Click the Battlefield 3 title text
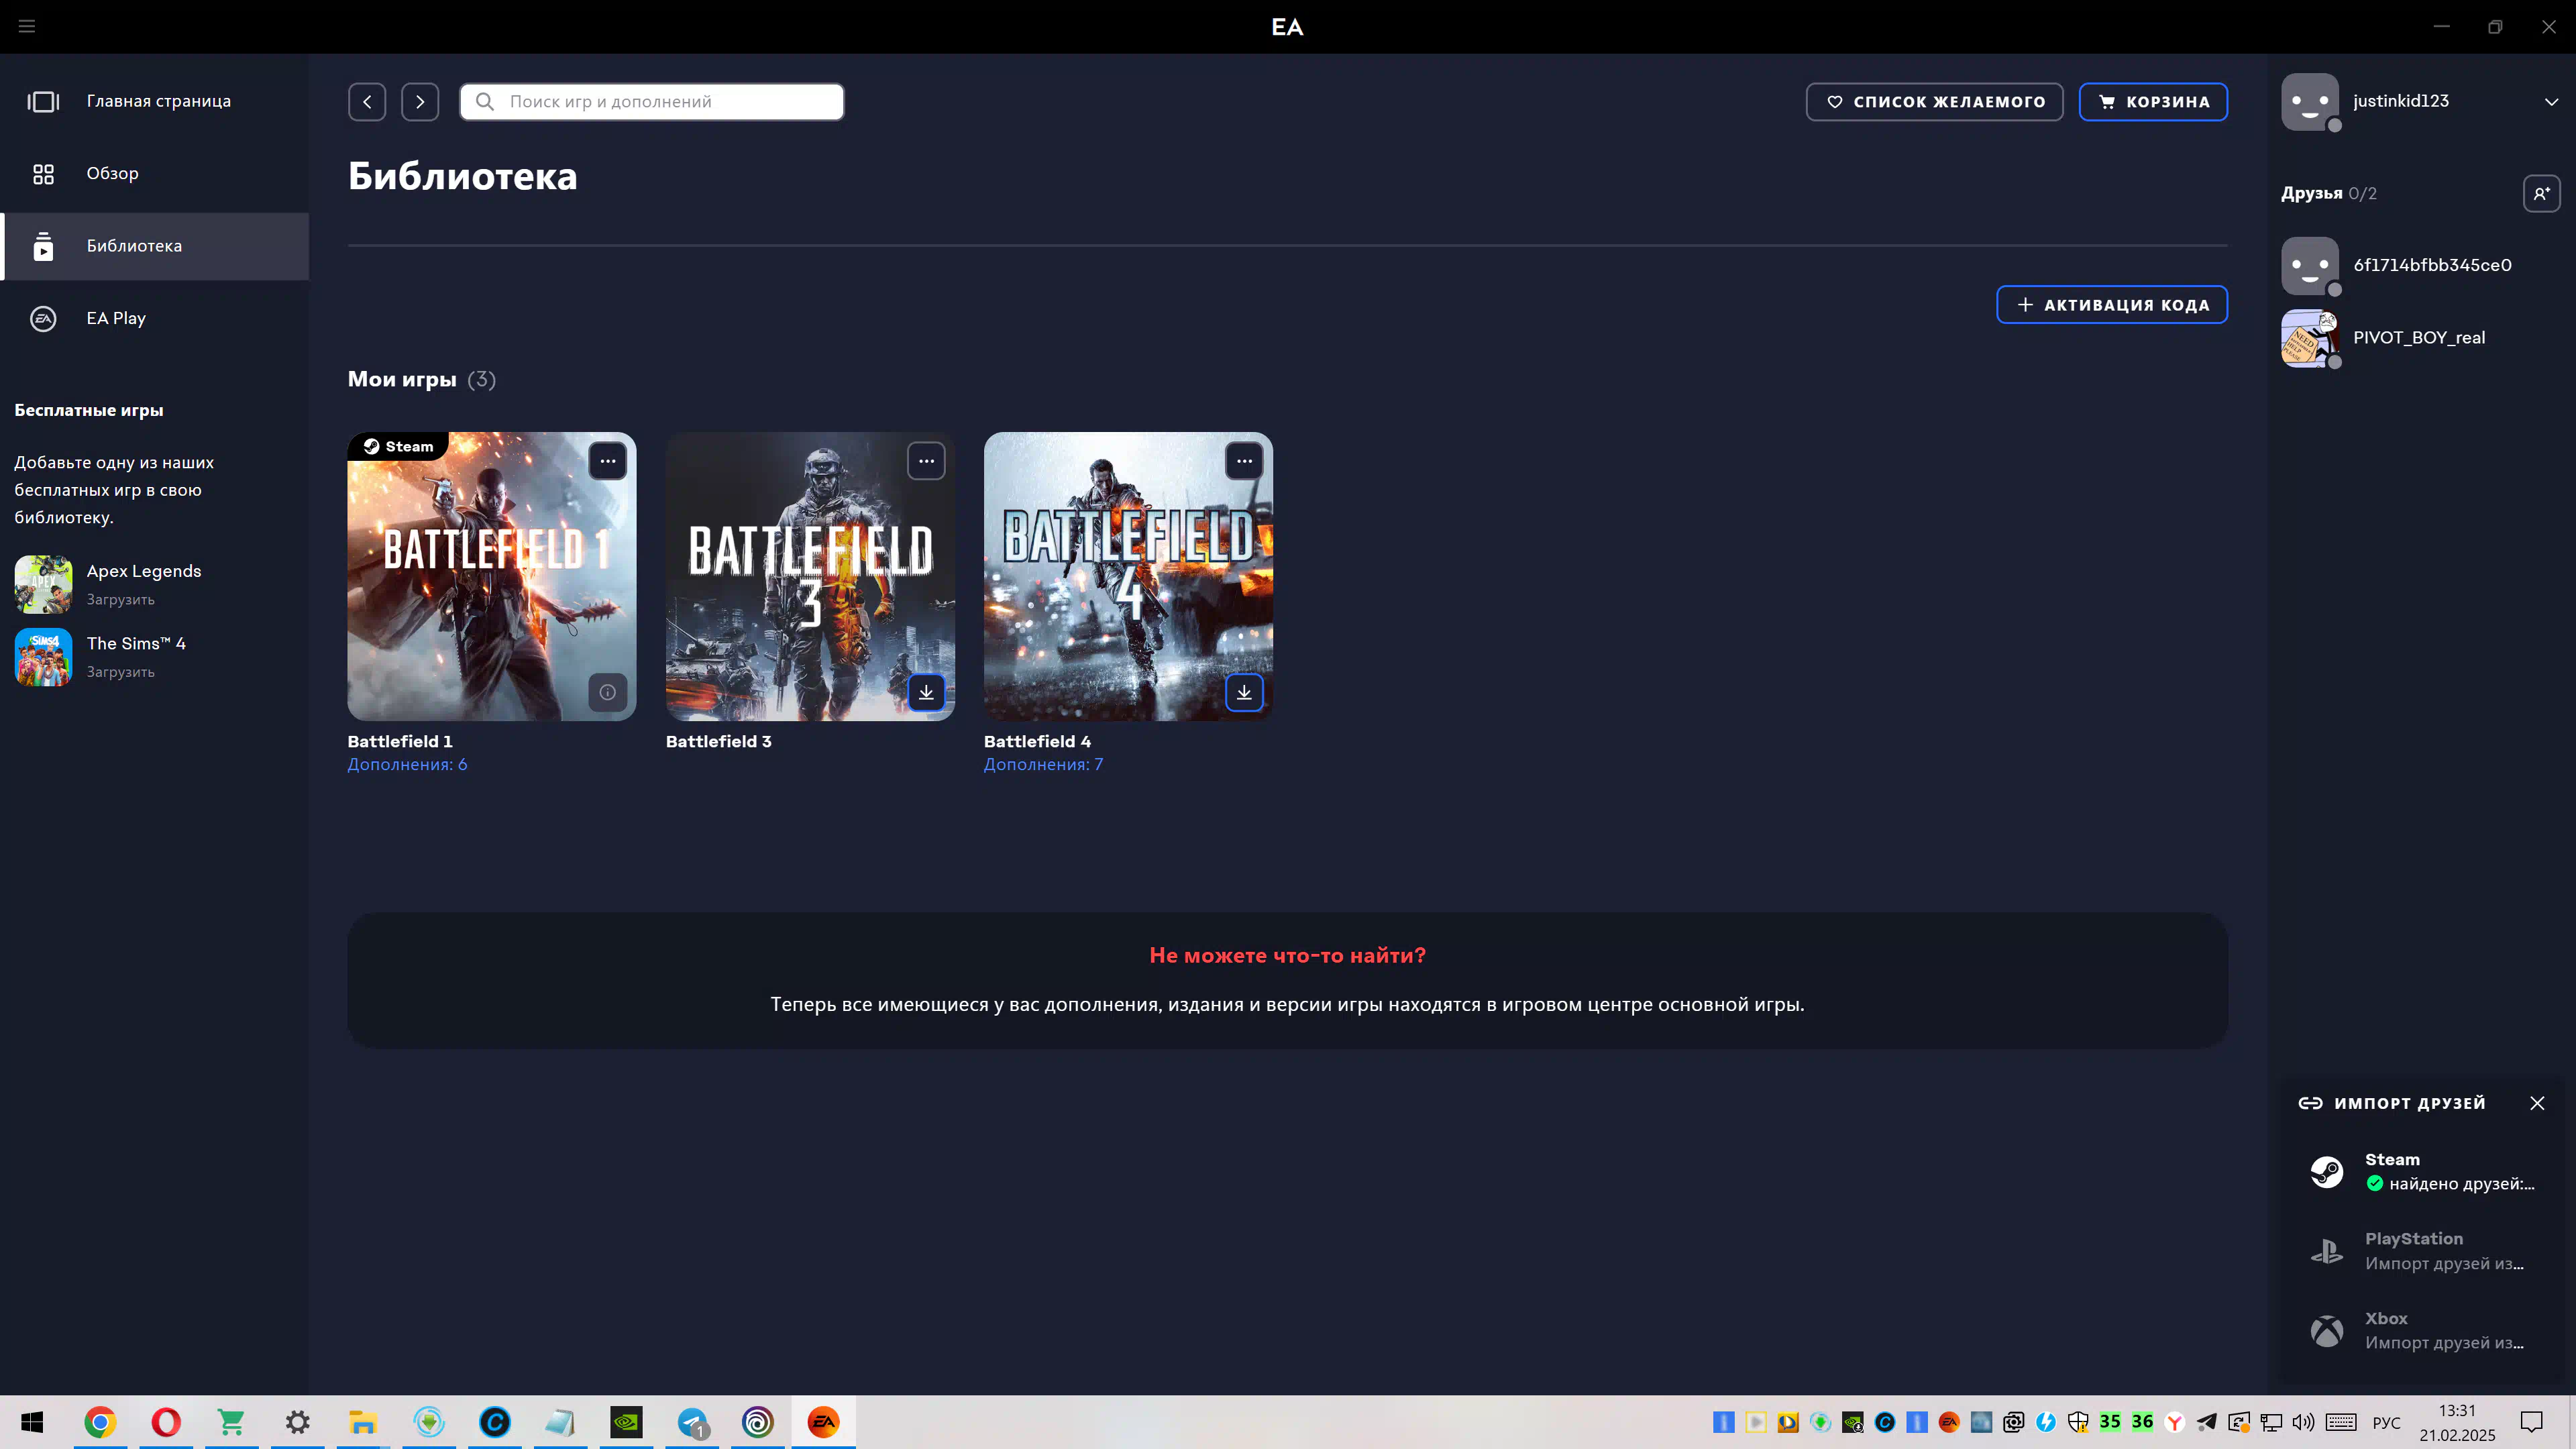This screenshot has width=2576, height=1449. click(x=718, y=741)
